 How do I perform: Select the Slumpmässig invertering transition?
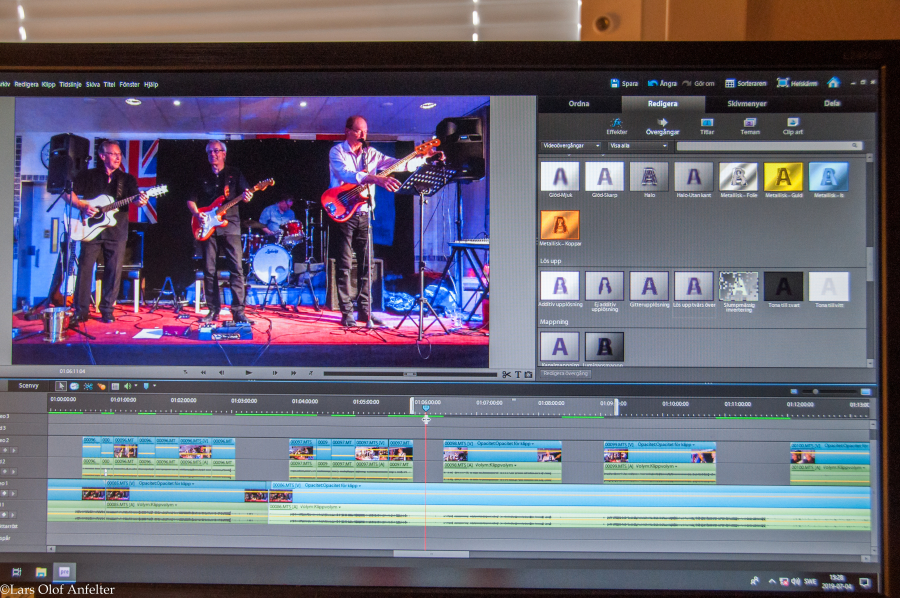(x=739, y=286)
